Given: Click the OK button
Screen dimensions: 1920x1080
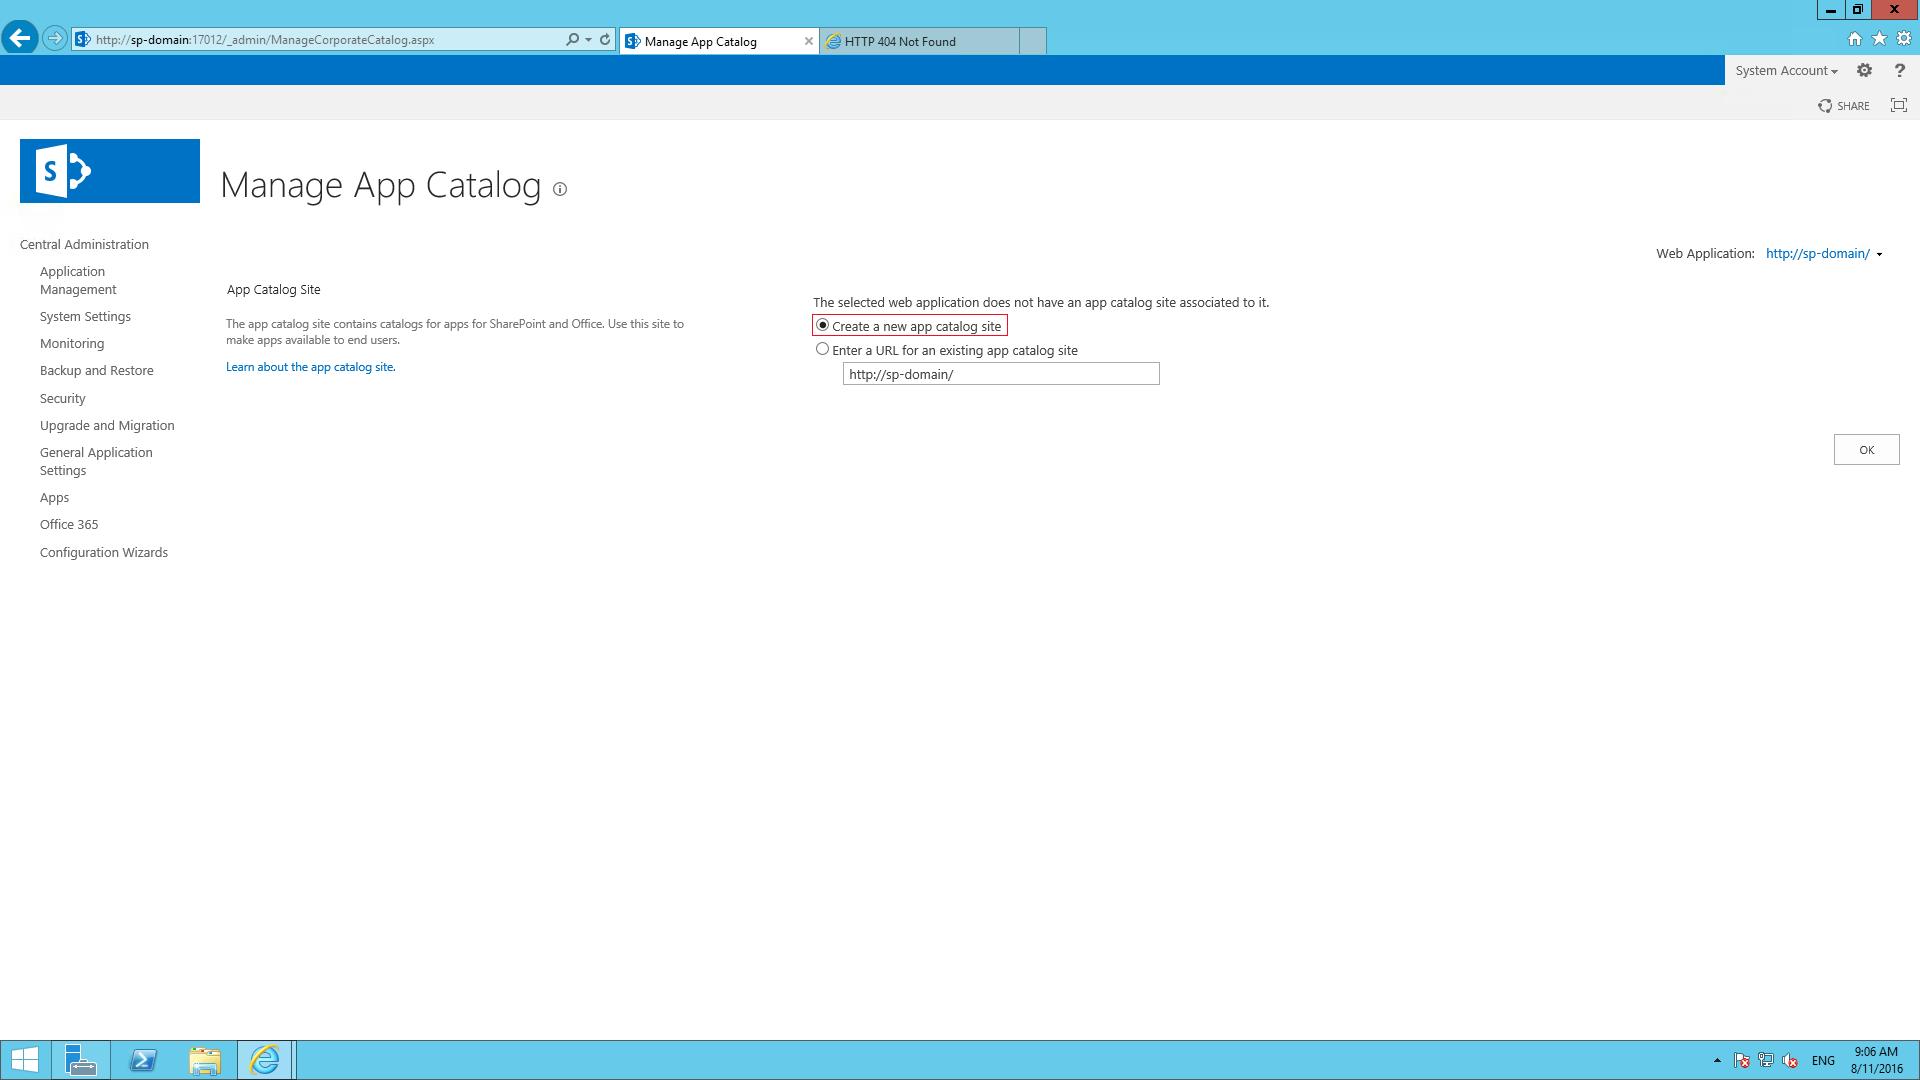Looking at the screenshot, I should coord(1866,450).
